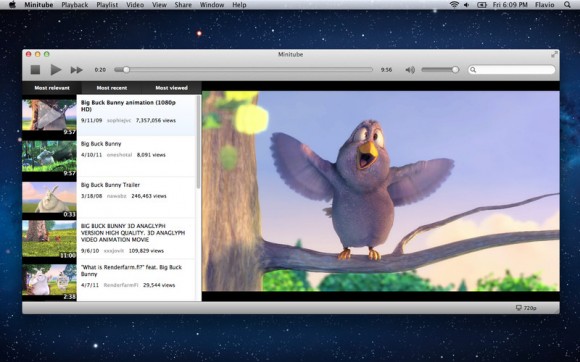580x362 pixels.
Task: Stop playback with the stop button
Action: pyautogui.click(x=35, y=70)
